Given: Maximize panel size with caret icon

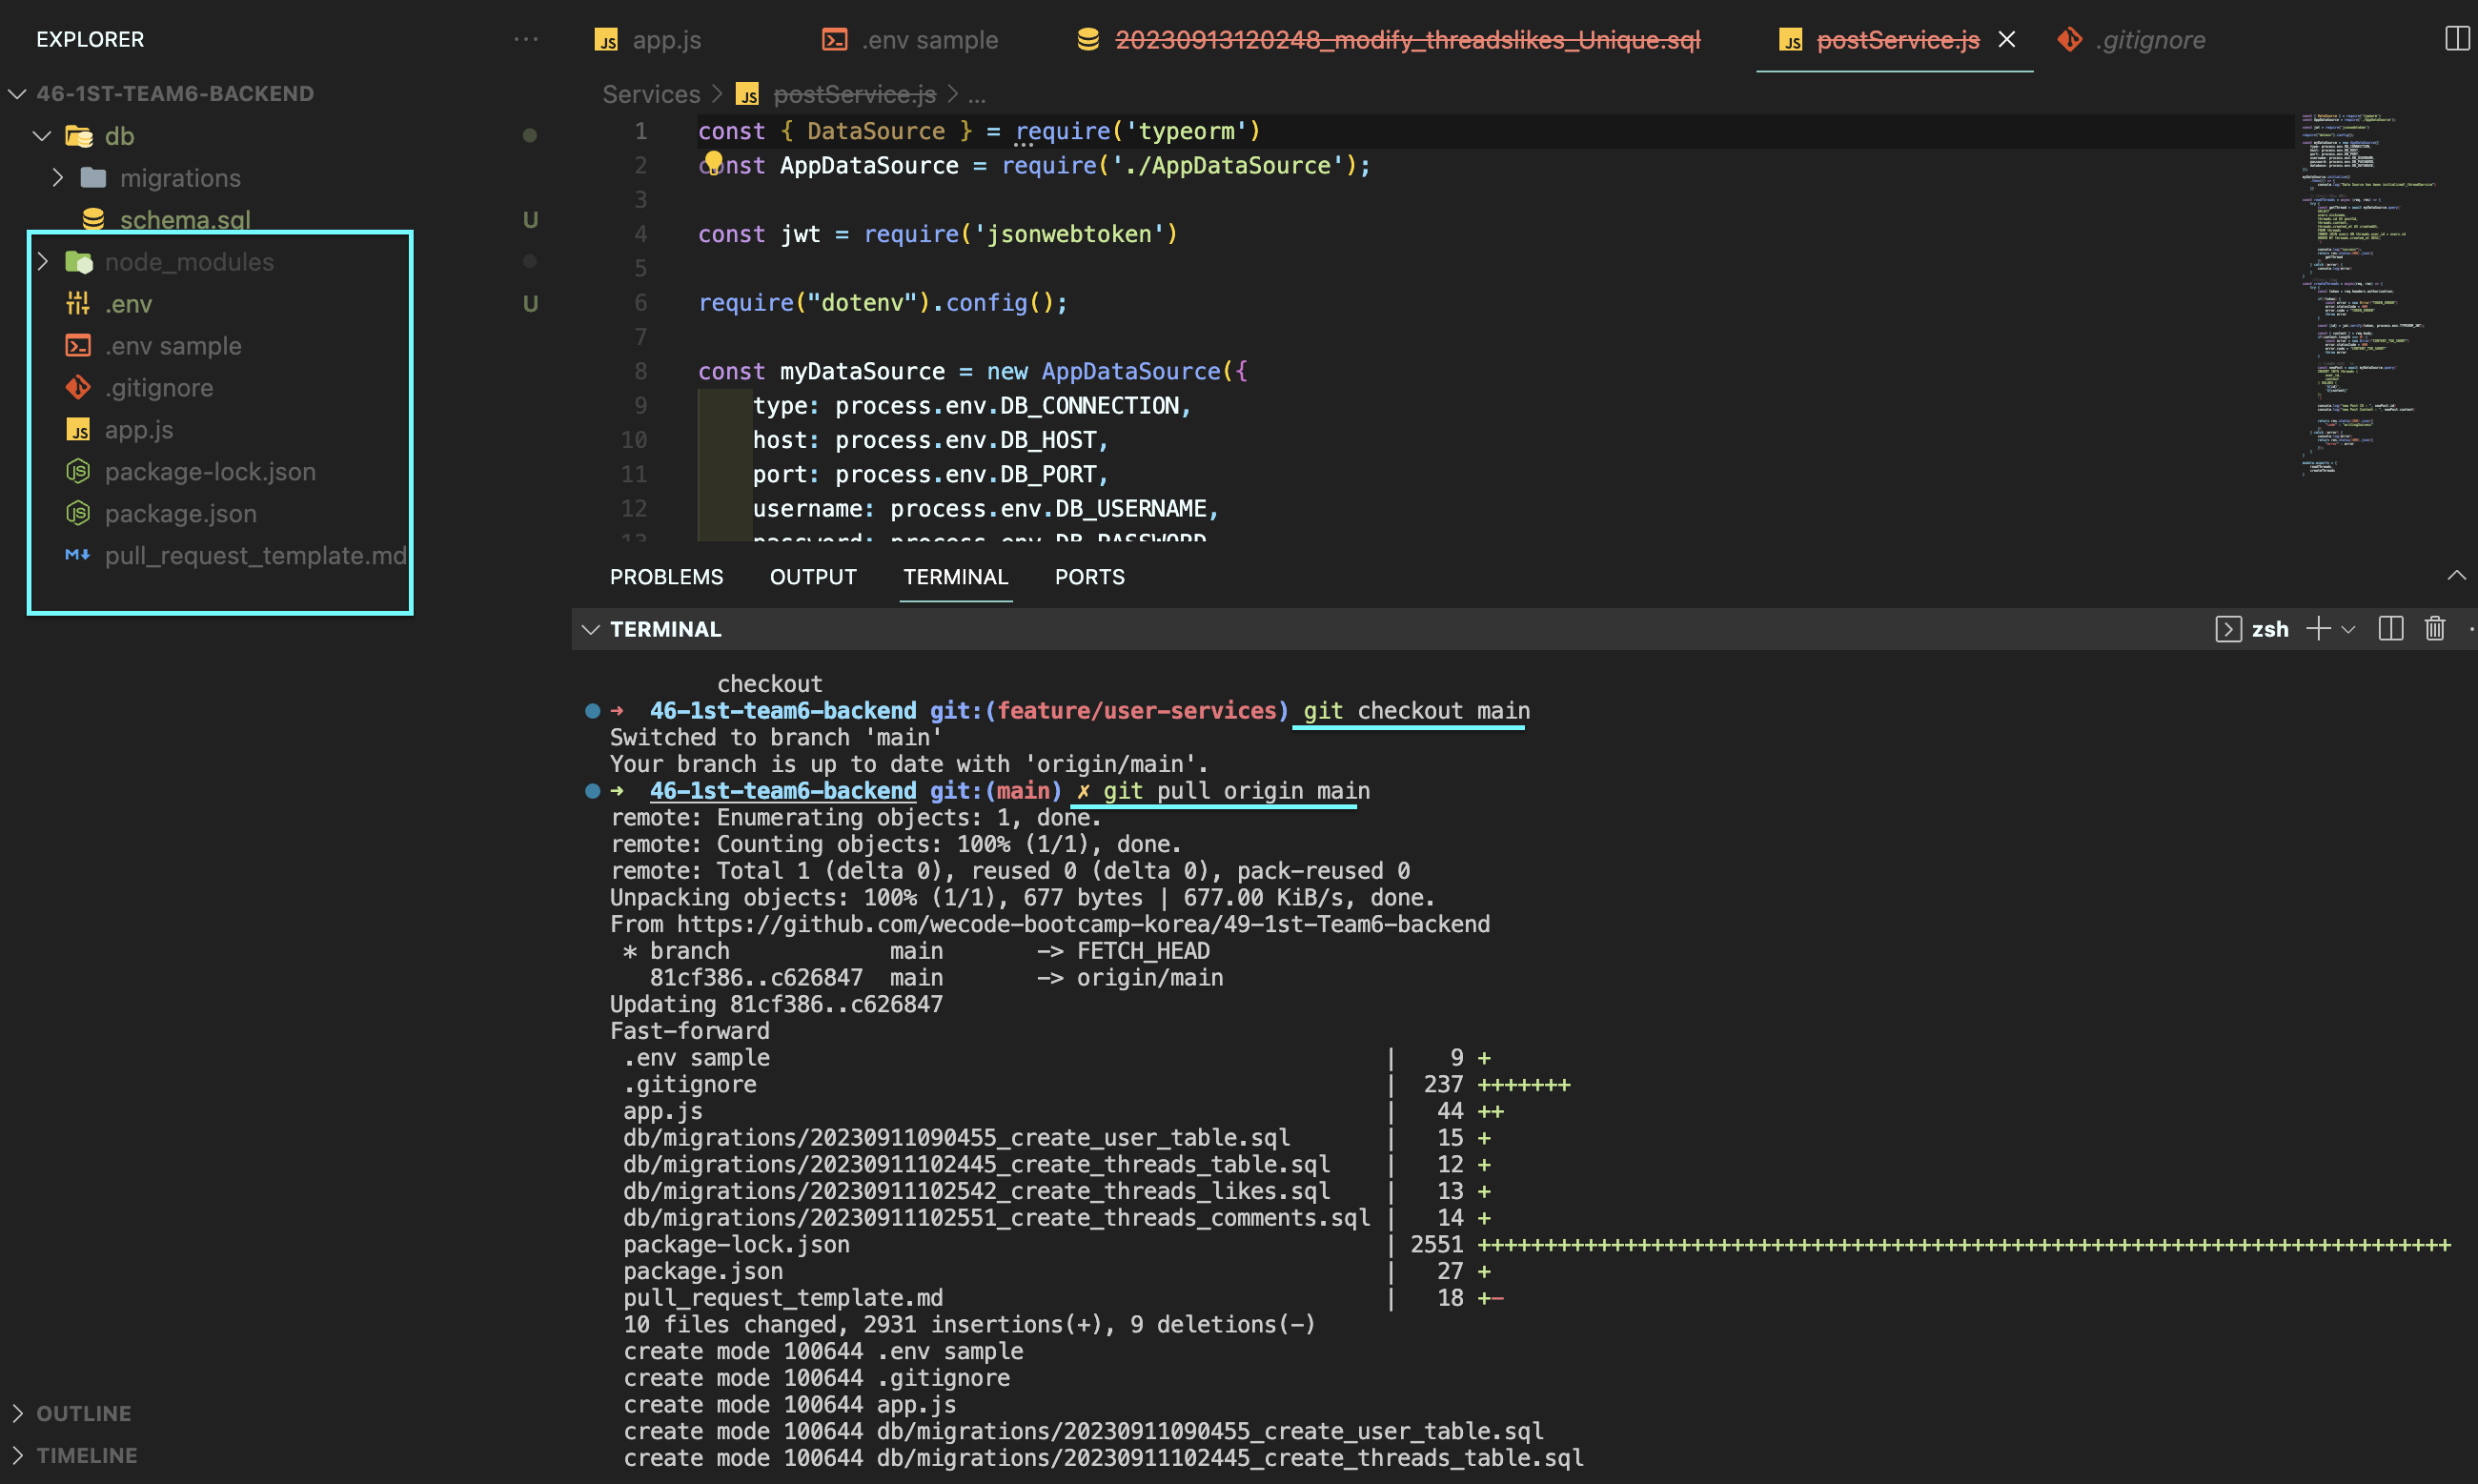Looking at the screenshot, I should tap(2456, 576).
